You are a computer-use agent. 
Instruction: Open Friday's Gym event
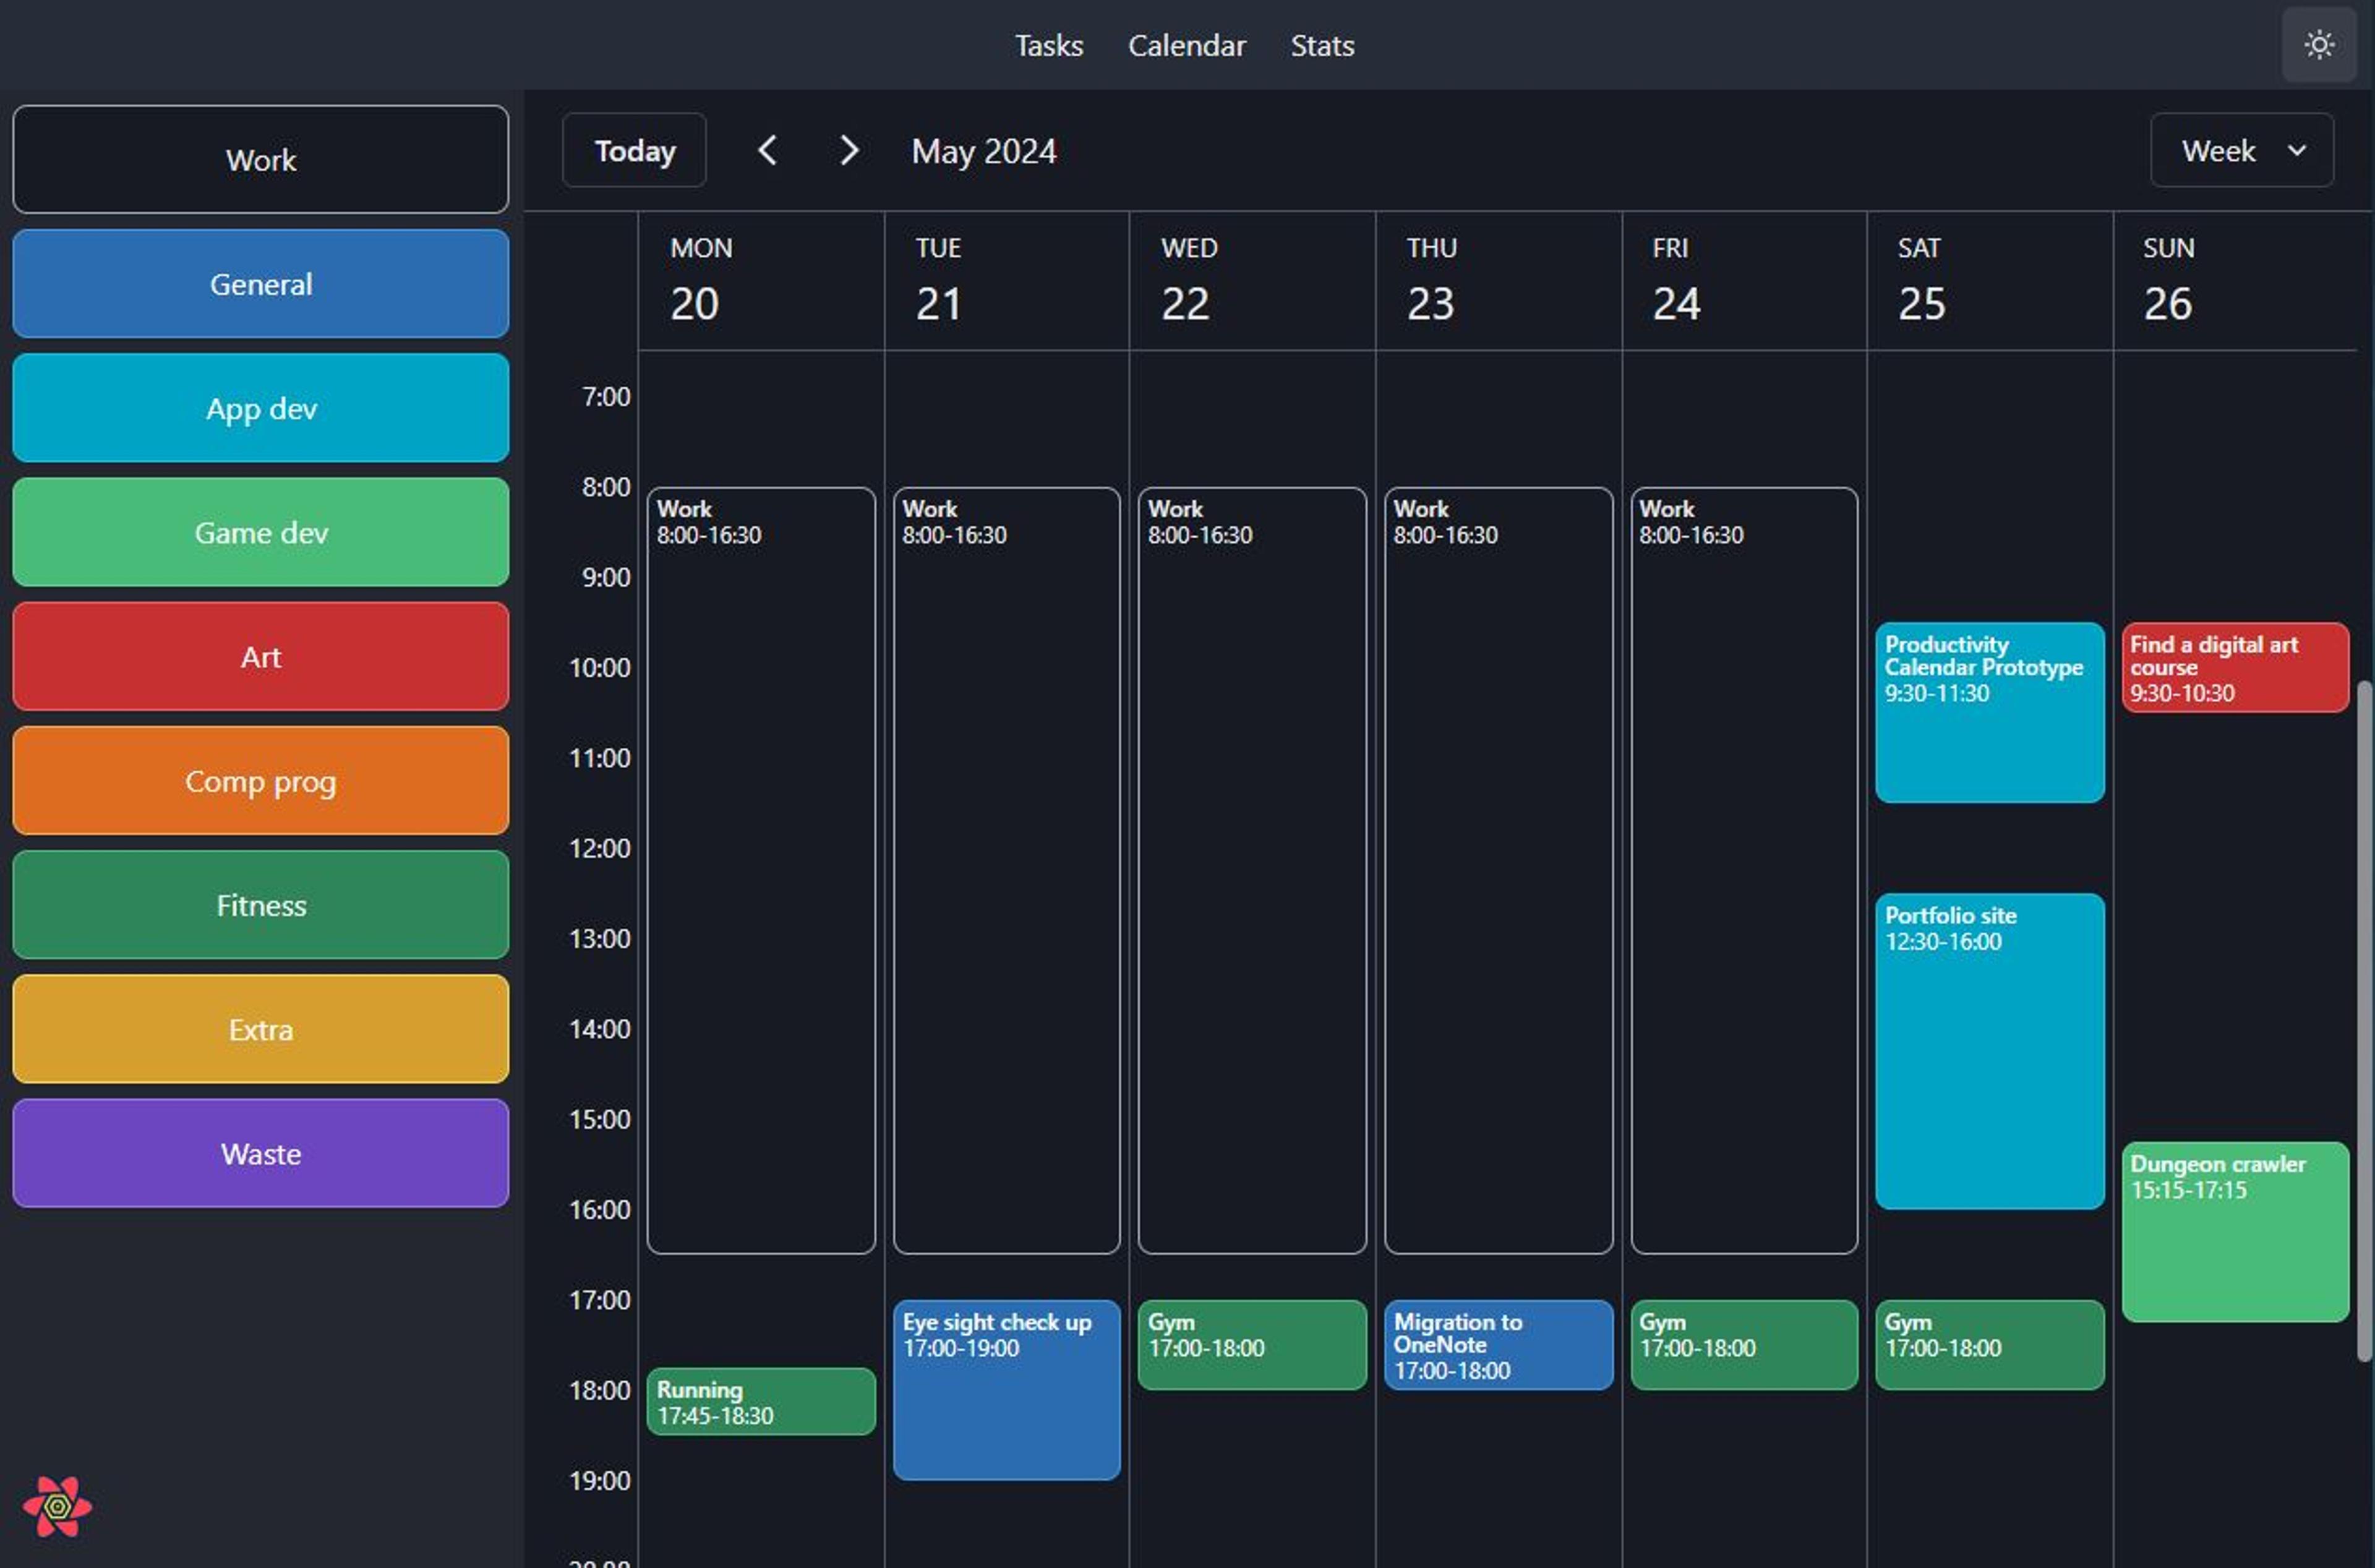(x=1744, y=1345)
